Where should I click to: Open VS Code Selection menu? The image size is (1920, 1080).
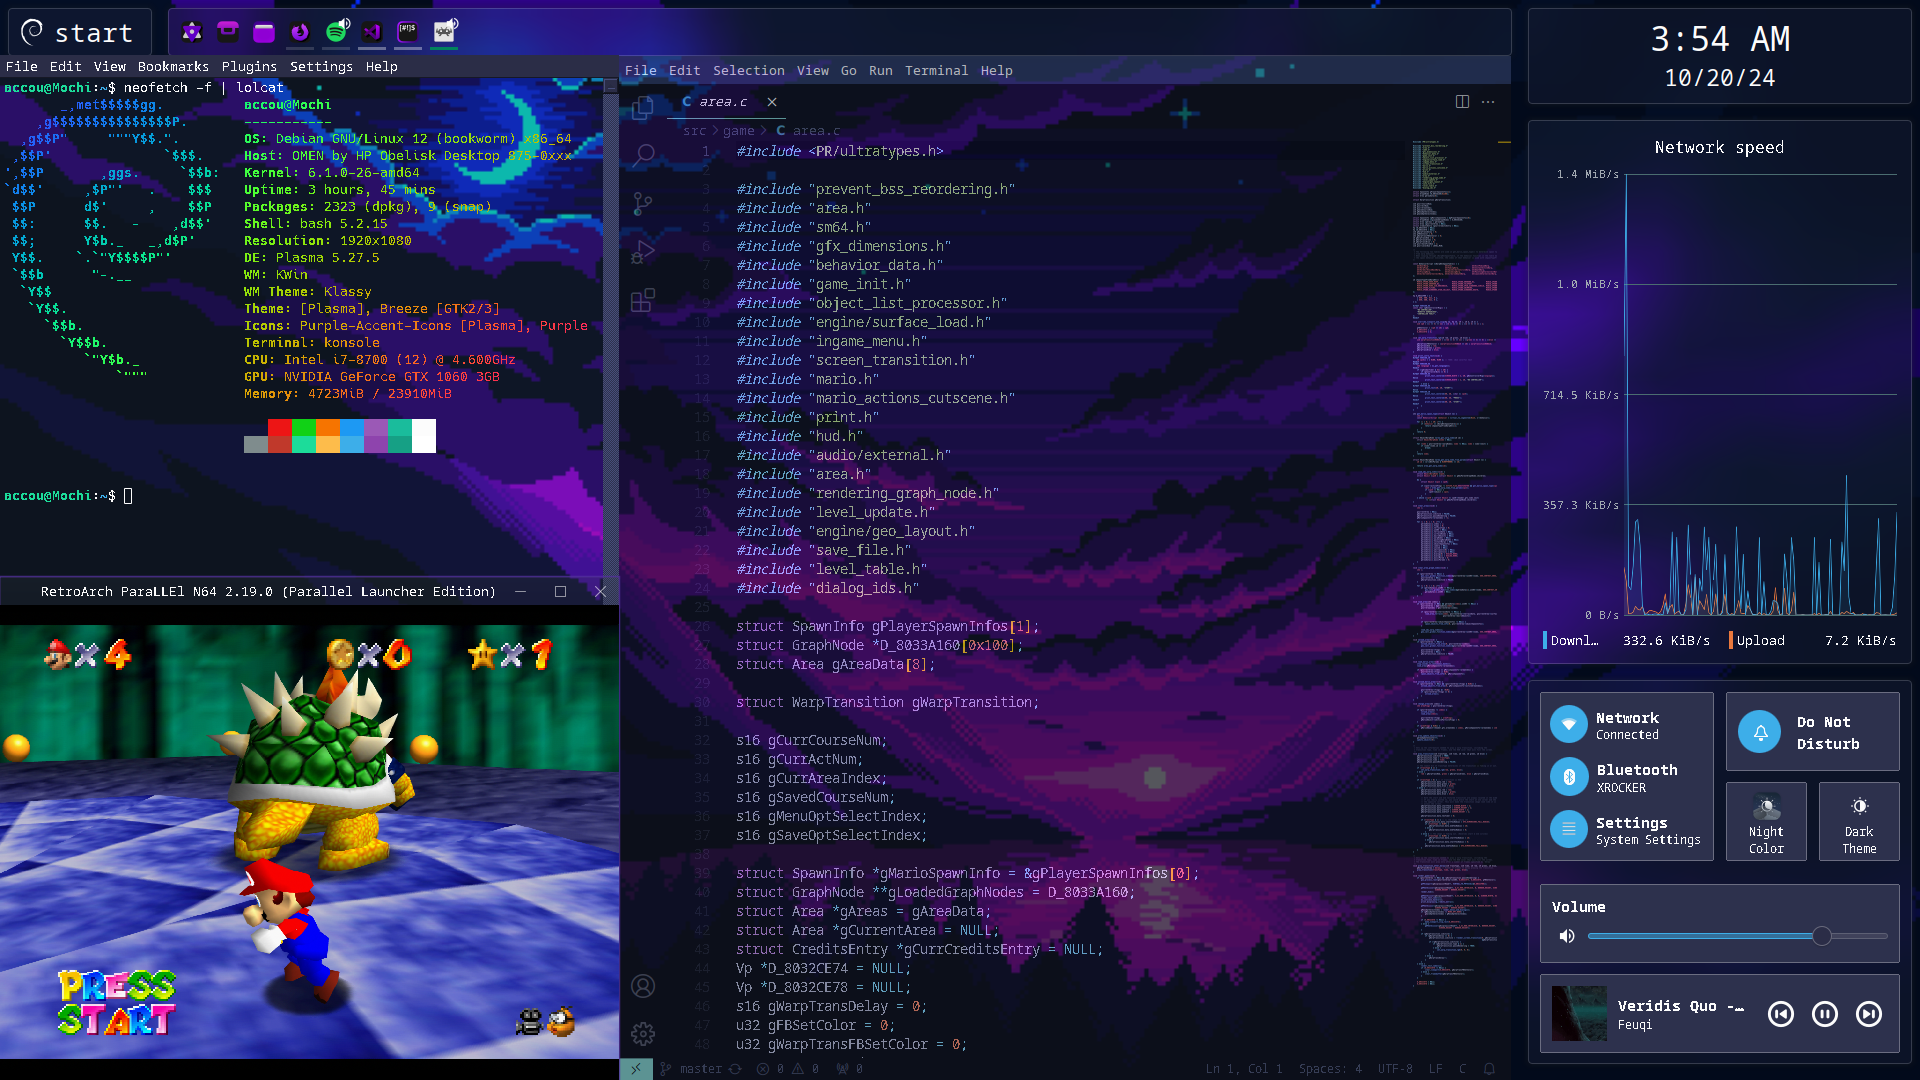(x=748, y=70)
